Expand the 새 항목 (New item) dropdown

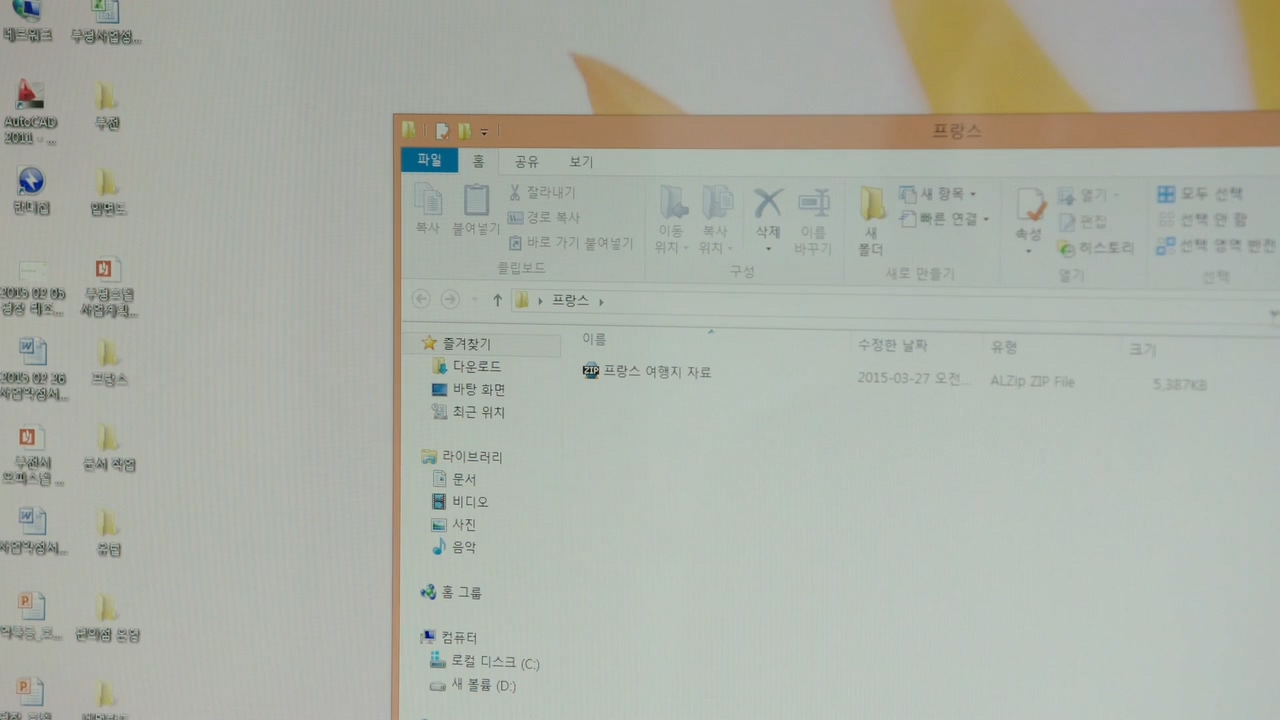pos(938,193)
